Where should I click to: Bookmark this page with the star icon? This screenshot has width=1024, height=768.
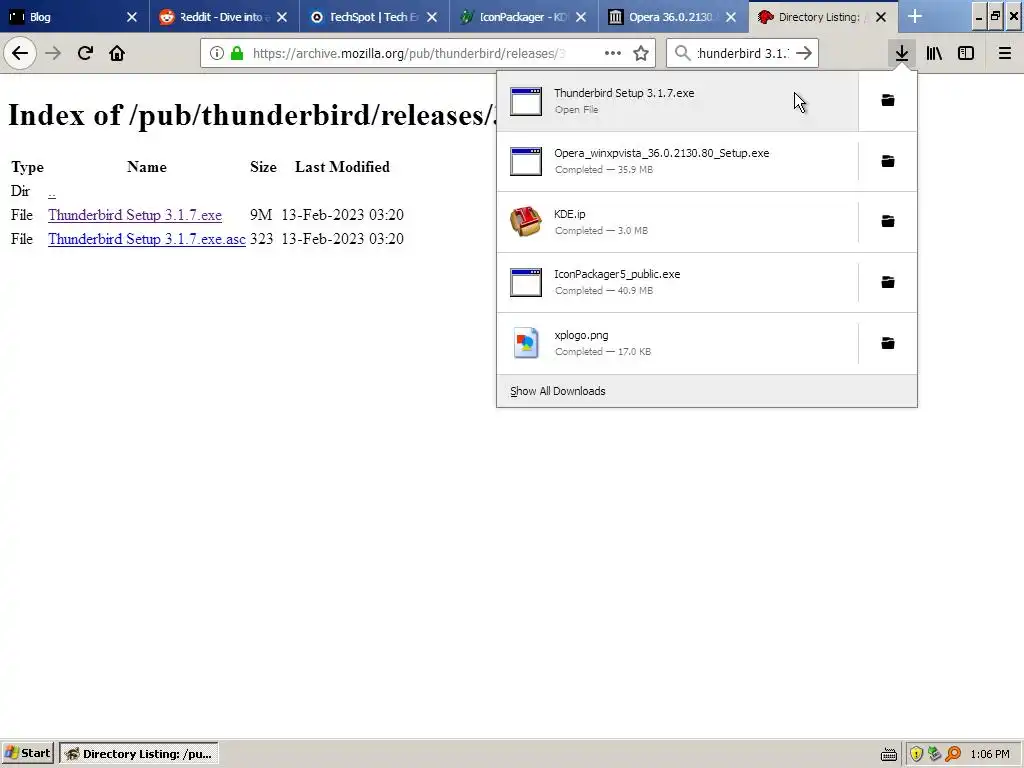[x=641, y=53]
